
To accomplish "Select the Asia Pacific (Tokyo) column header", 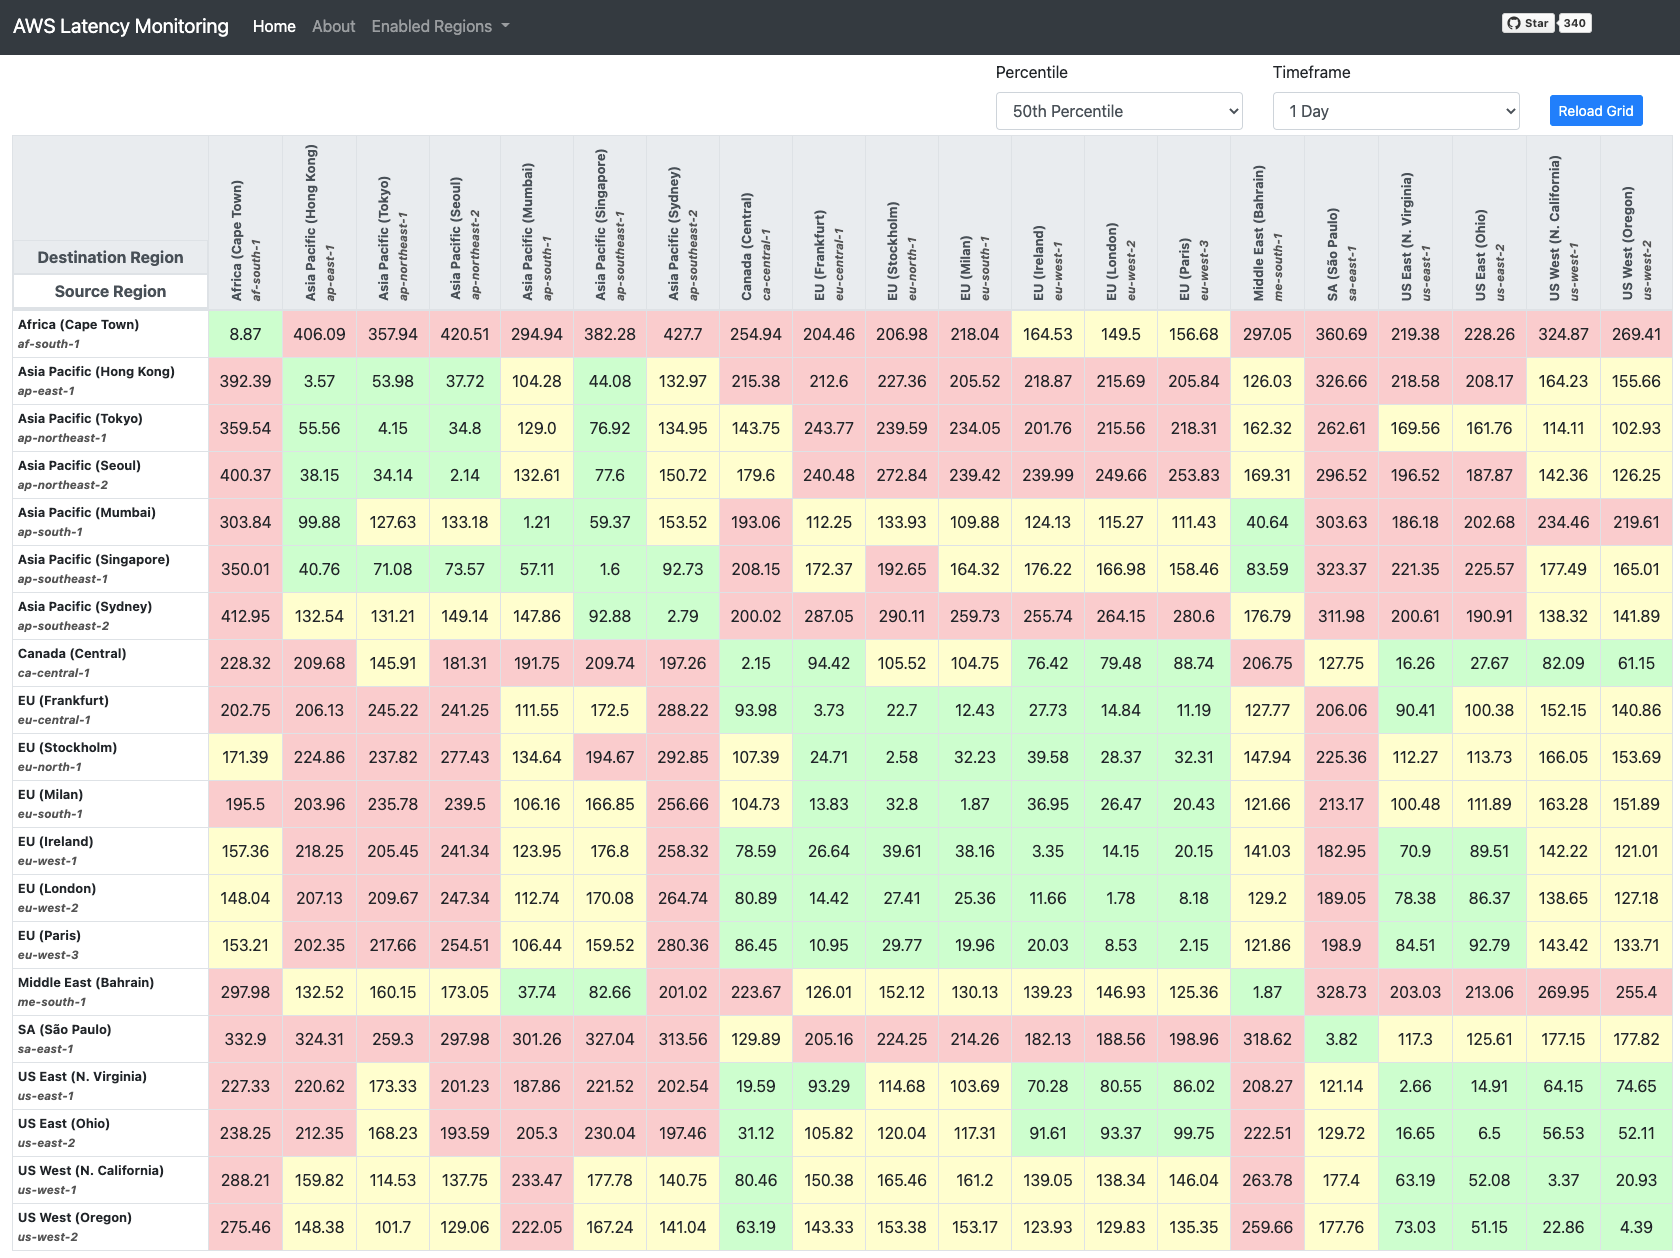I will (x=393, y=223).
